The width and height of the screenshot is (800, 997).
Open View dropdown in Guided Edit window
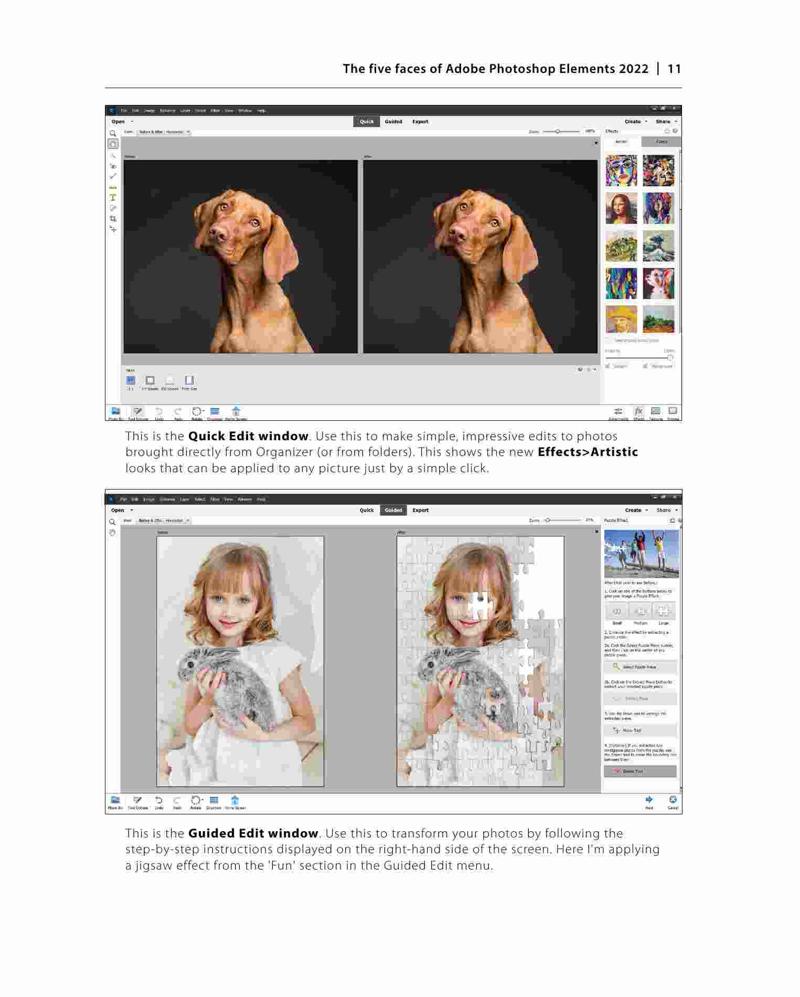pyautogui.click(x=163, y=520)
